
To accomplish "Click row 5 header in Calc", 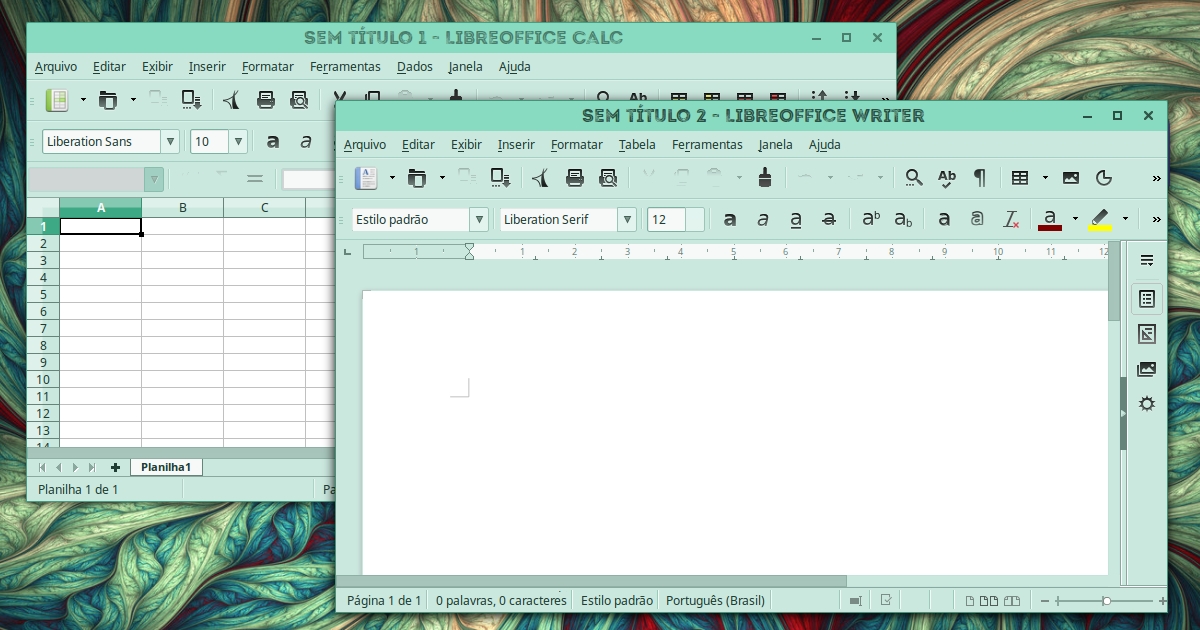I will tap(43, 294).
